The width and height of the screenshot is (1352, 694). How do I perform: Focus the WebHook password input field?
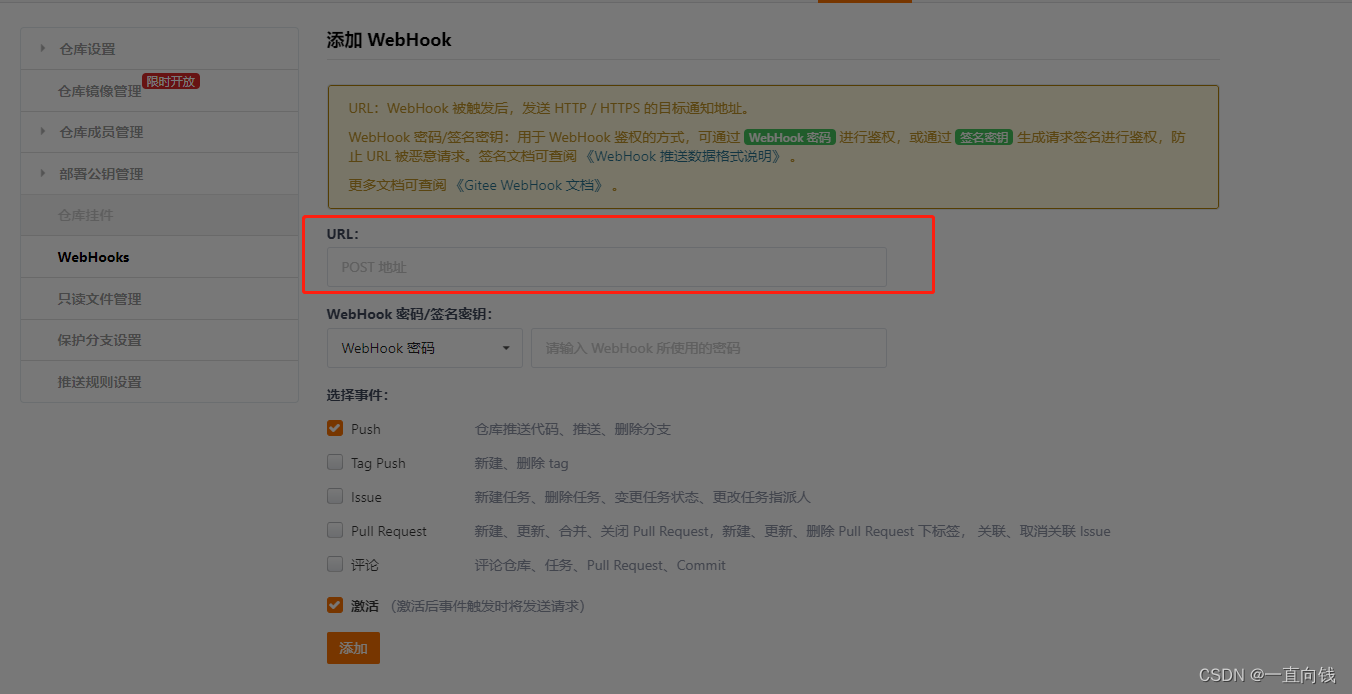coord(709,348)
